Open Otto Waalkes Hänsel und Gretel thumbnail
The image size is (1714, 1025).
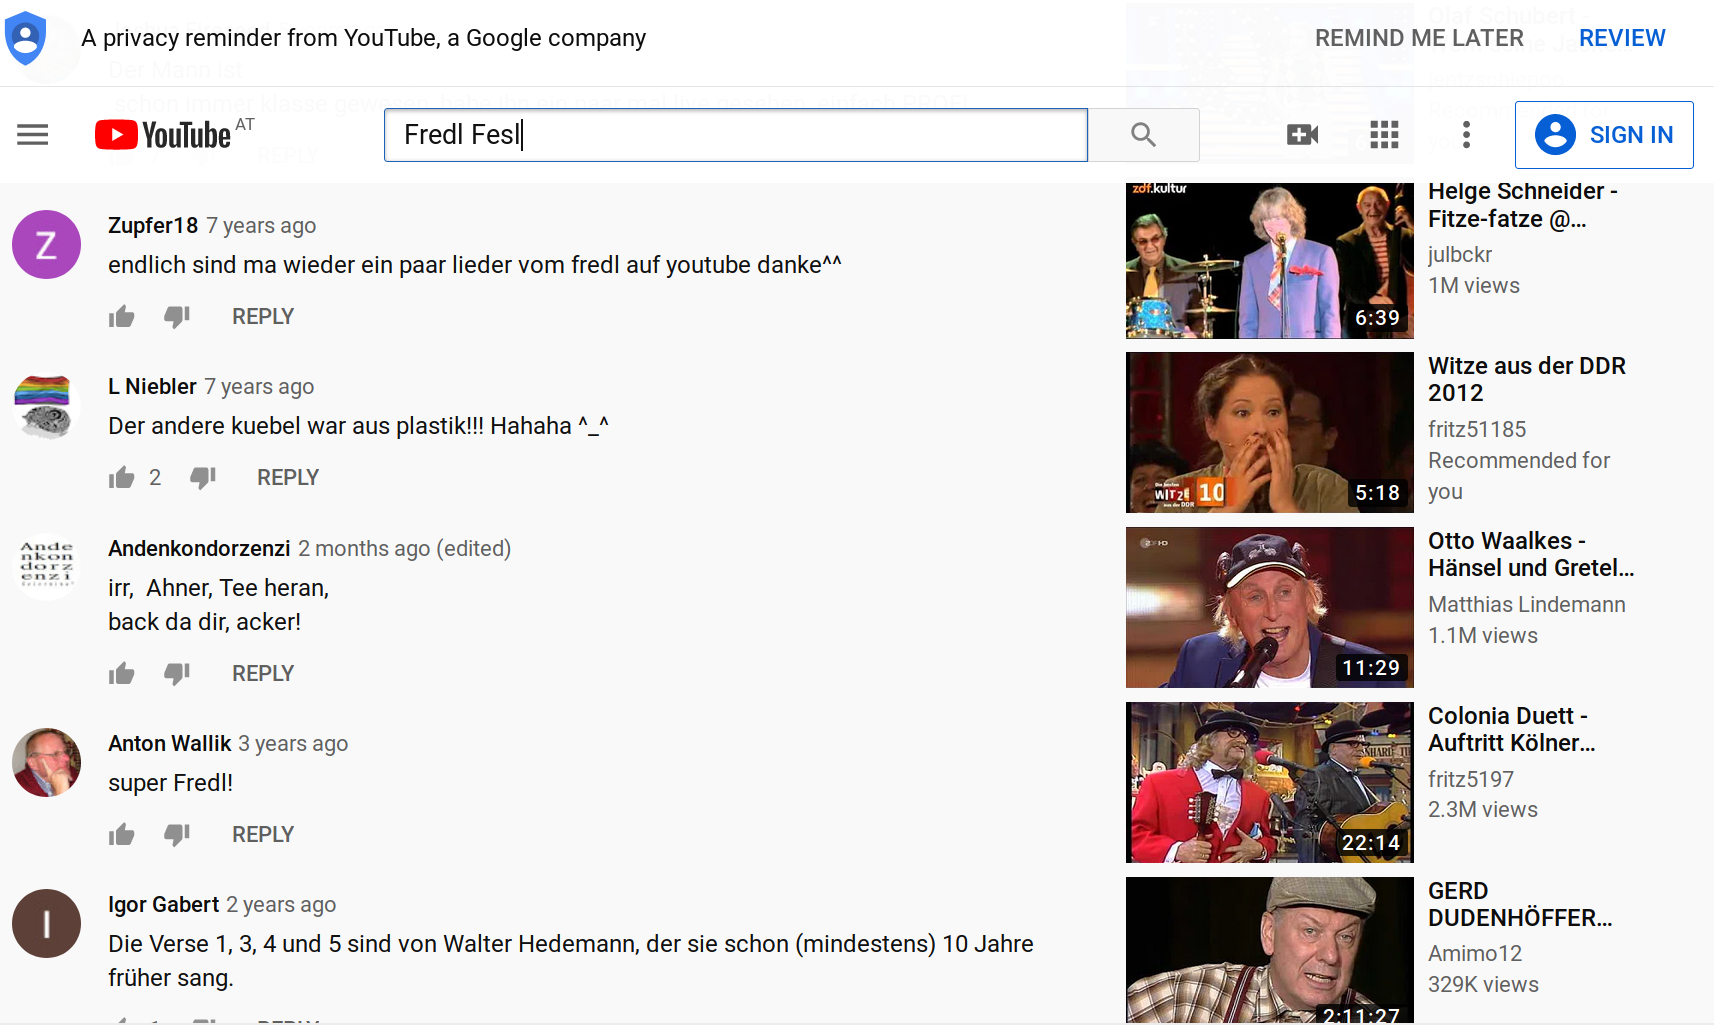click(x=1269, y=607)
